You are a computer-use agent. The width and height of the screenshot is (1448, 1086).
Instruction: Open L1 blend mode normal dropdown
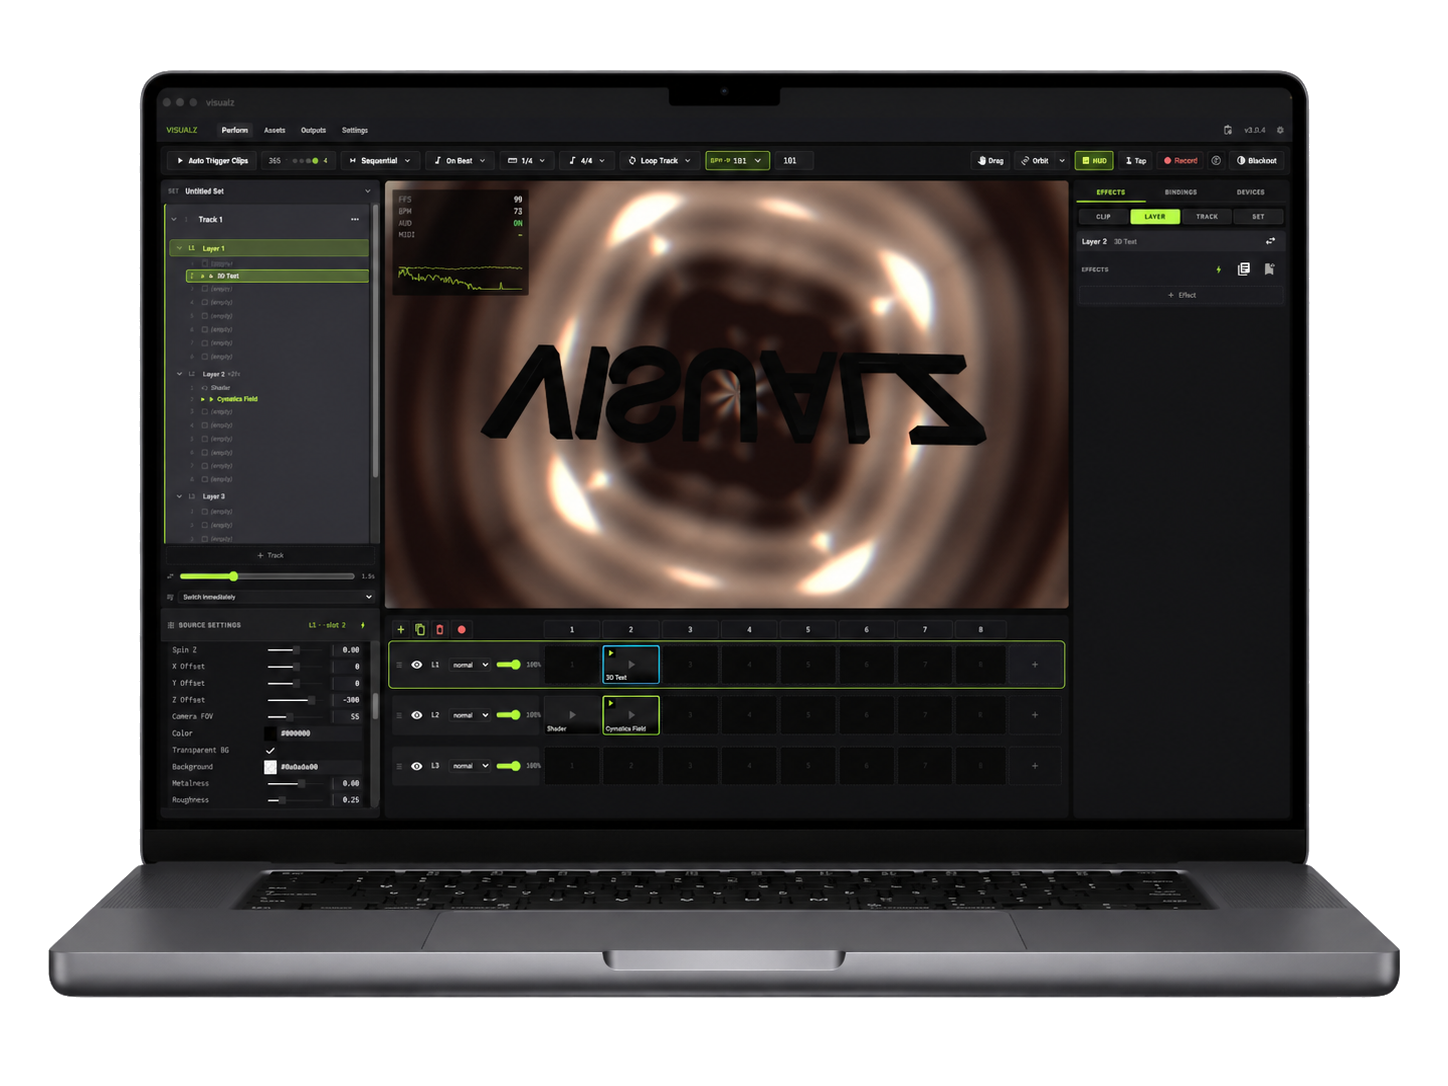(470, 665)
